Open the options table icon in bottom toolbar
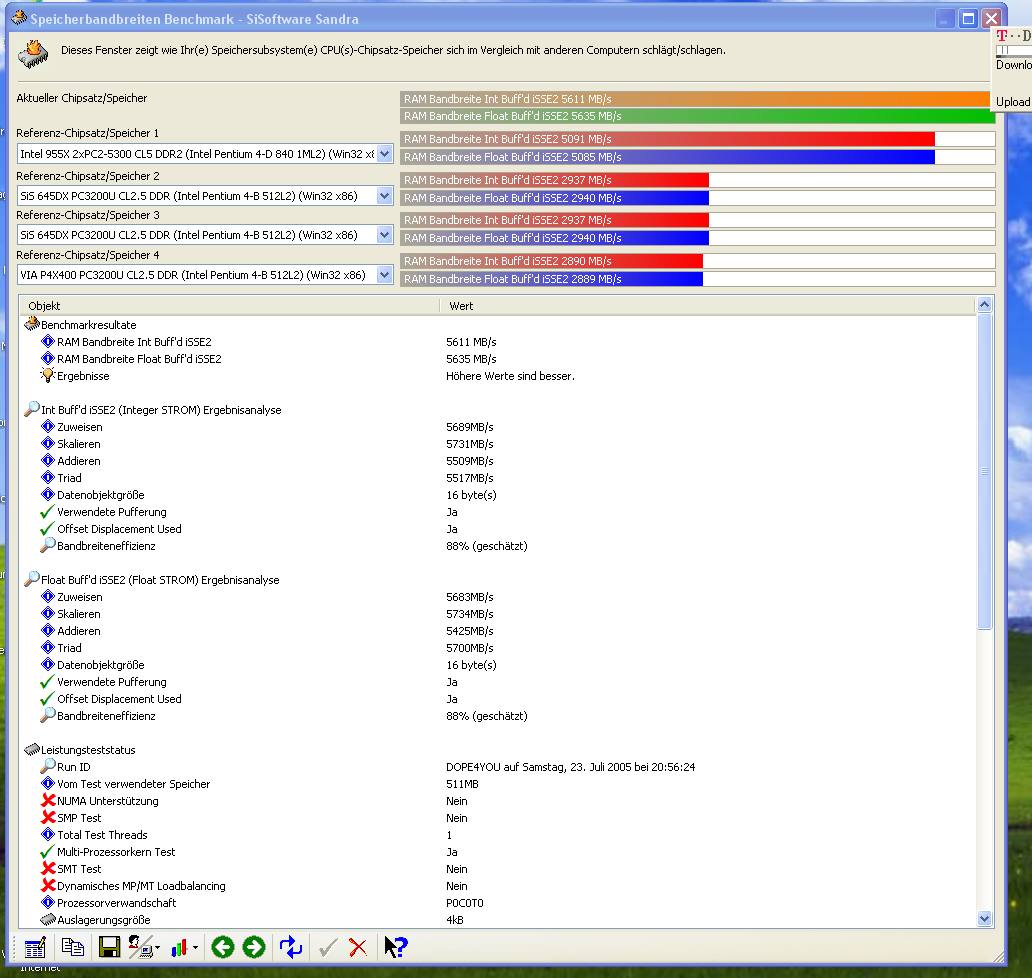This screenshot has width=1032, height=978. click(34, 948)
